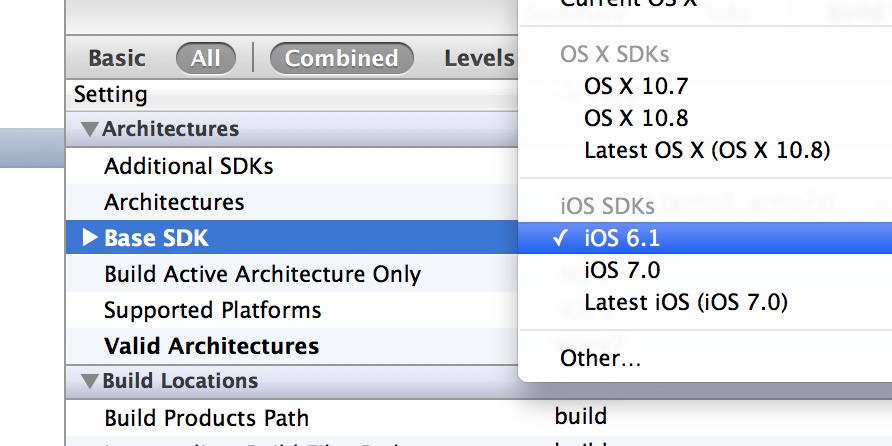Select the Architectures setting row

[x=292, y=202]
